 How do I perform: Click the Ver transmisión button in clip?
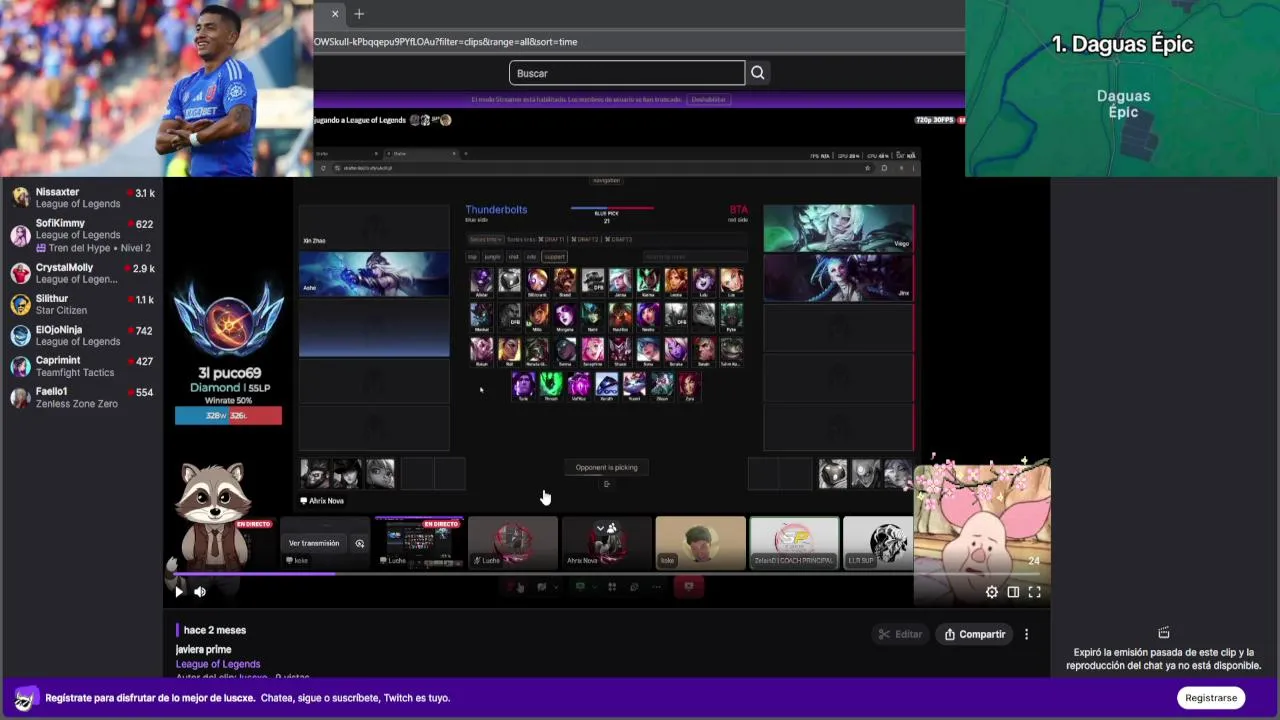point(314,543)
